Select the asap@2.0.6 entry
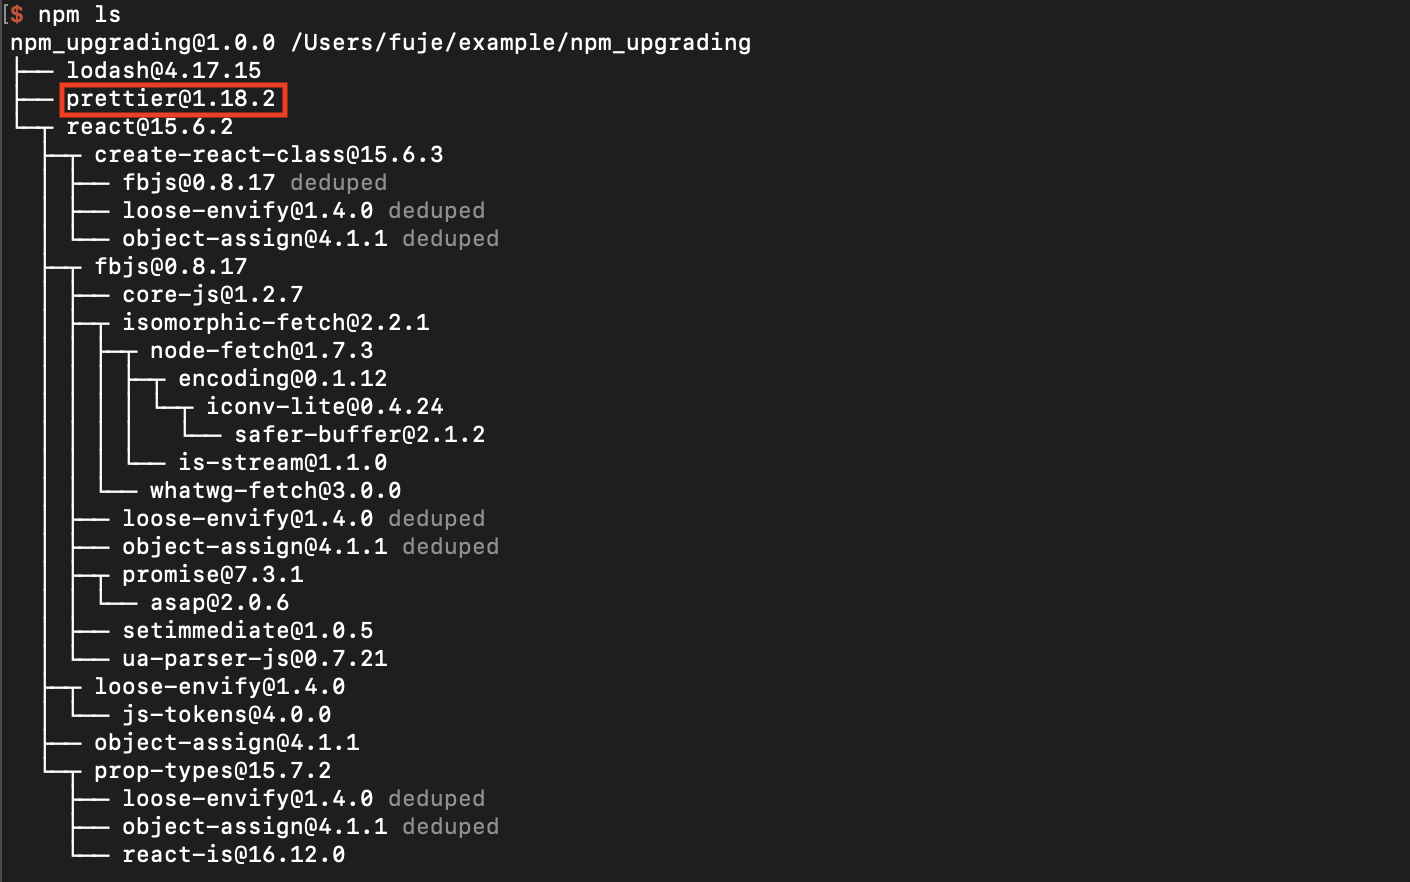Viewport: 1410px width, 882px height. tap(220, 603)
